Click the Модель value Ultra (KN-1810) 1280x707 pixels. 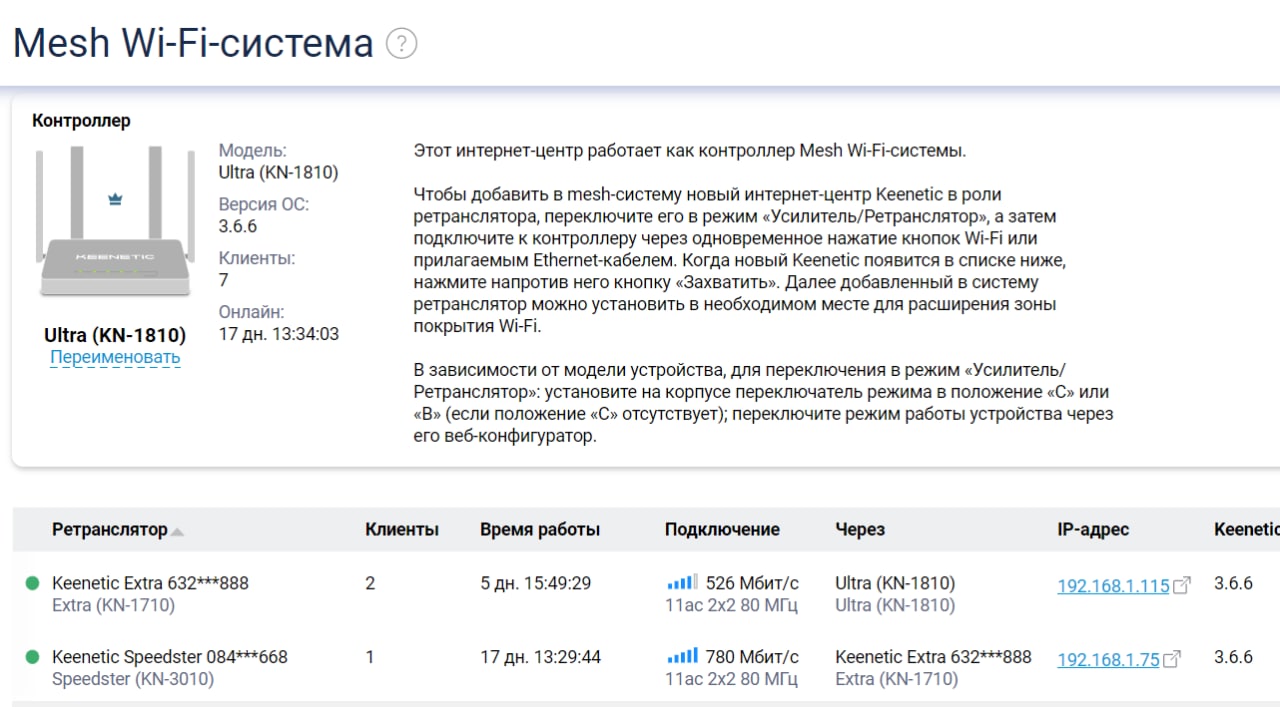tap(279, 172)
